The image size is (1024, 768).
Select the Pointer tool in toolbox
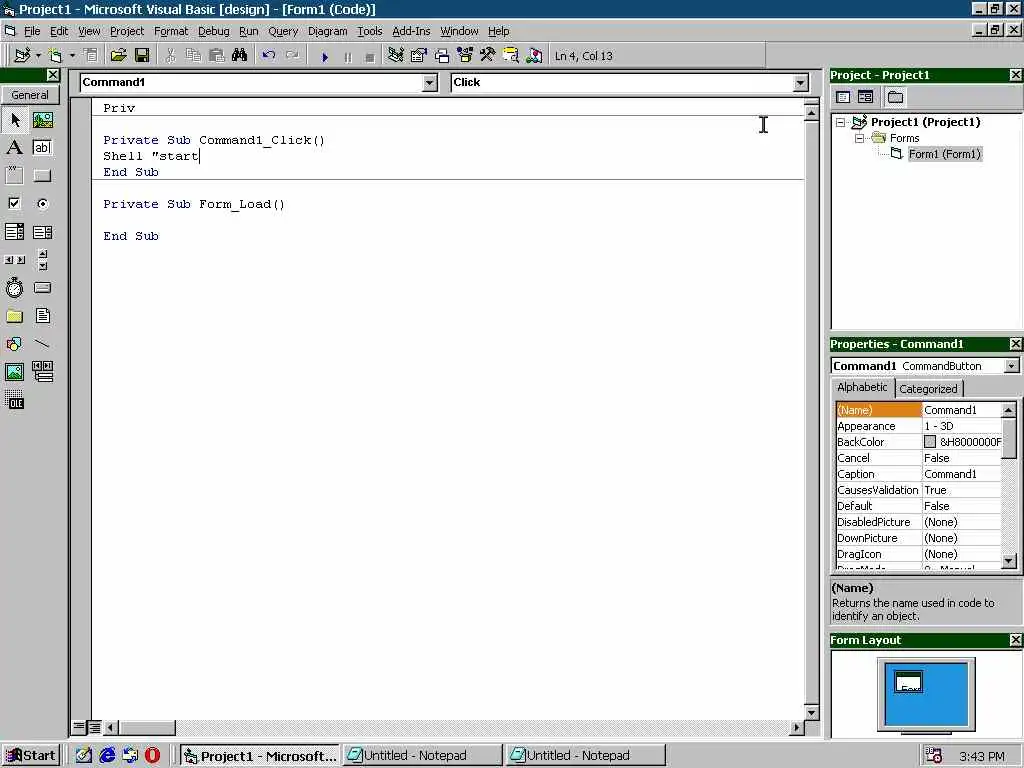[14, 120]
